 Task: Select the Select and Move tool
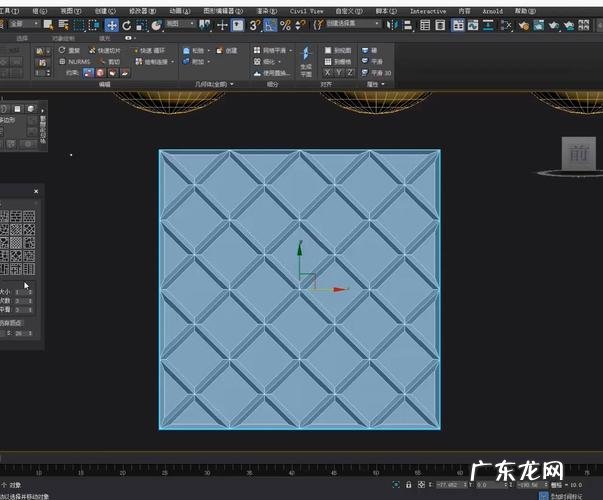pos(112,24)
